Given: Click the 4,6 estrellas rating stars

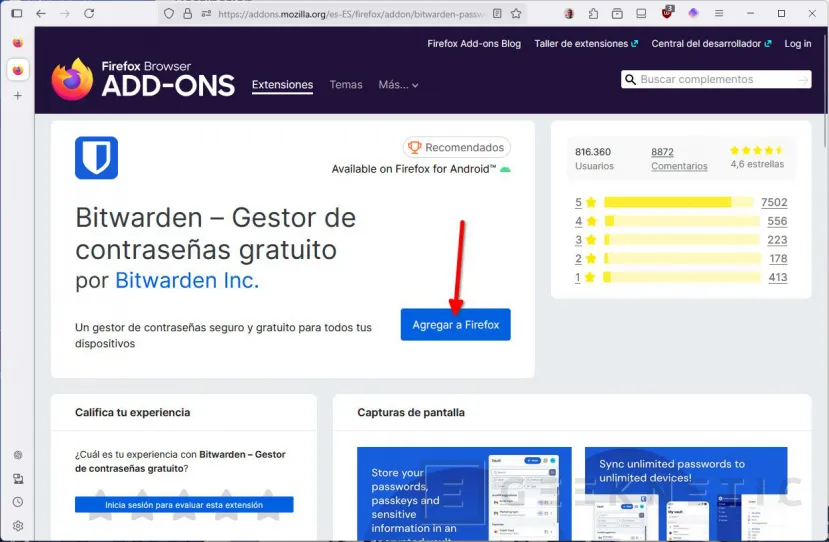Looking at the screenshot, I should coord(757,150).
